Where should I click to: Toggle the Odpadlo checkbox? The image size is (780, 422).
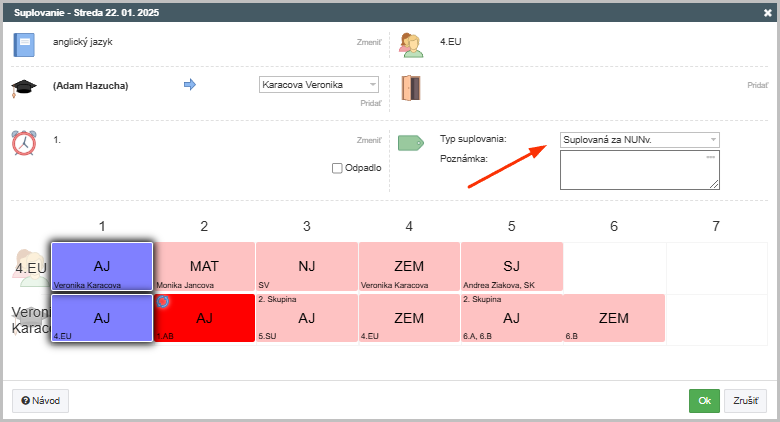(x=337, y=168)
